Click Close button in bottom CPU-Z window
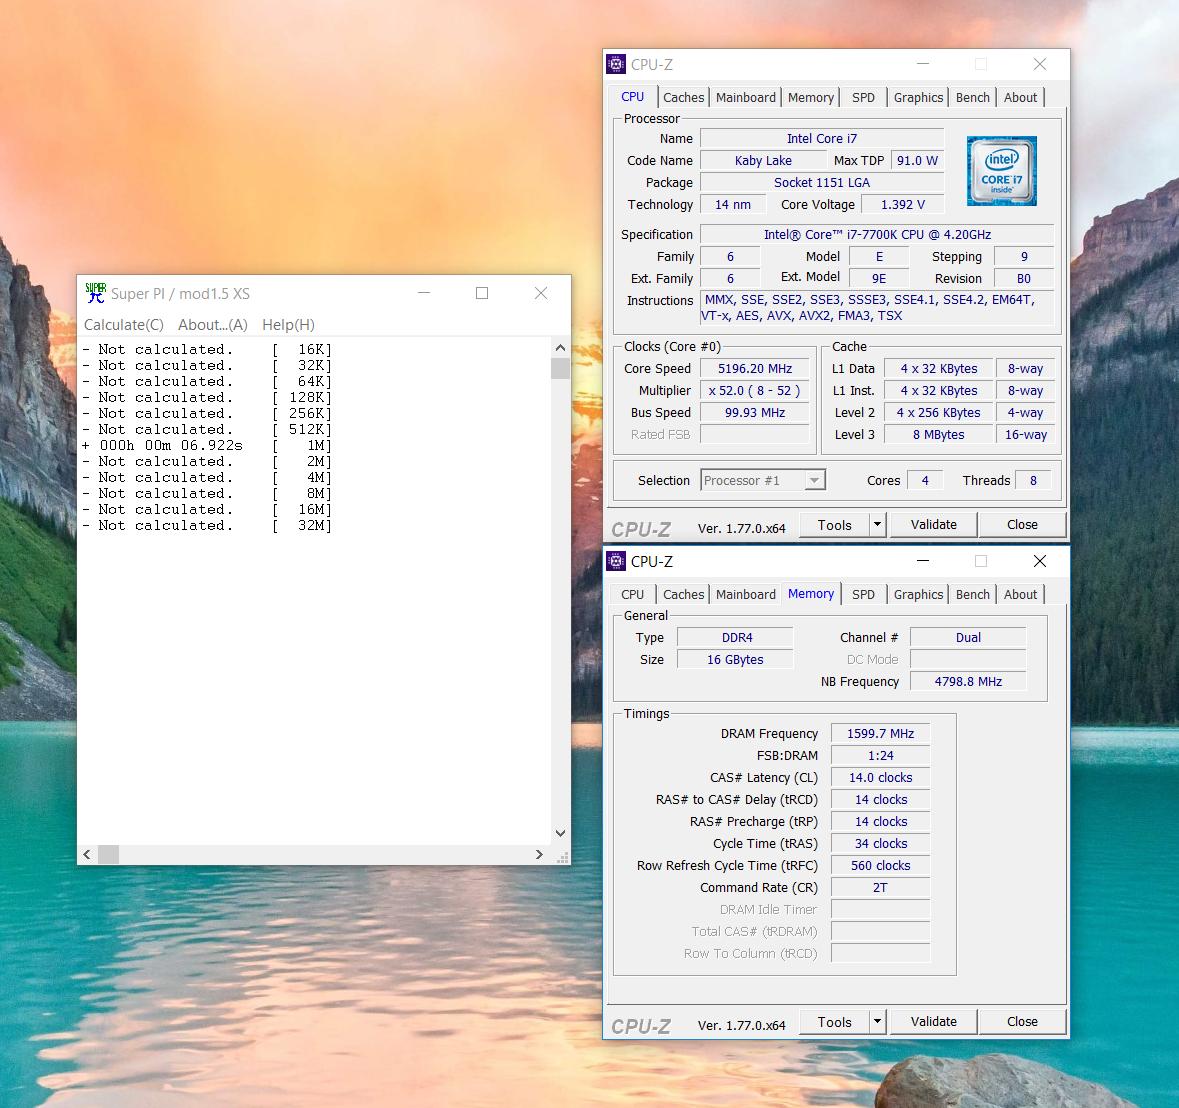Viewport: 1179px width, 1108px height. click(1022, 1022)
